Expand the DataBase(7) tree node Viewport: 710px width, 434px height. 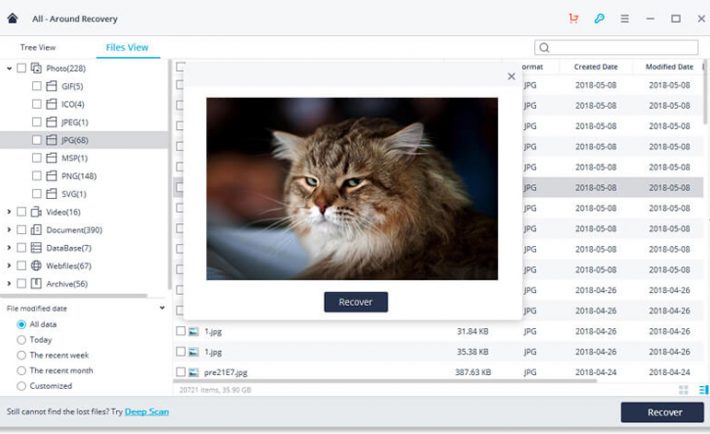tap(9, 248)
